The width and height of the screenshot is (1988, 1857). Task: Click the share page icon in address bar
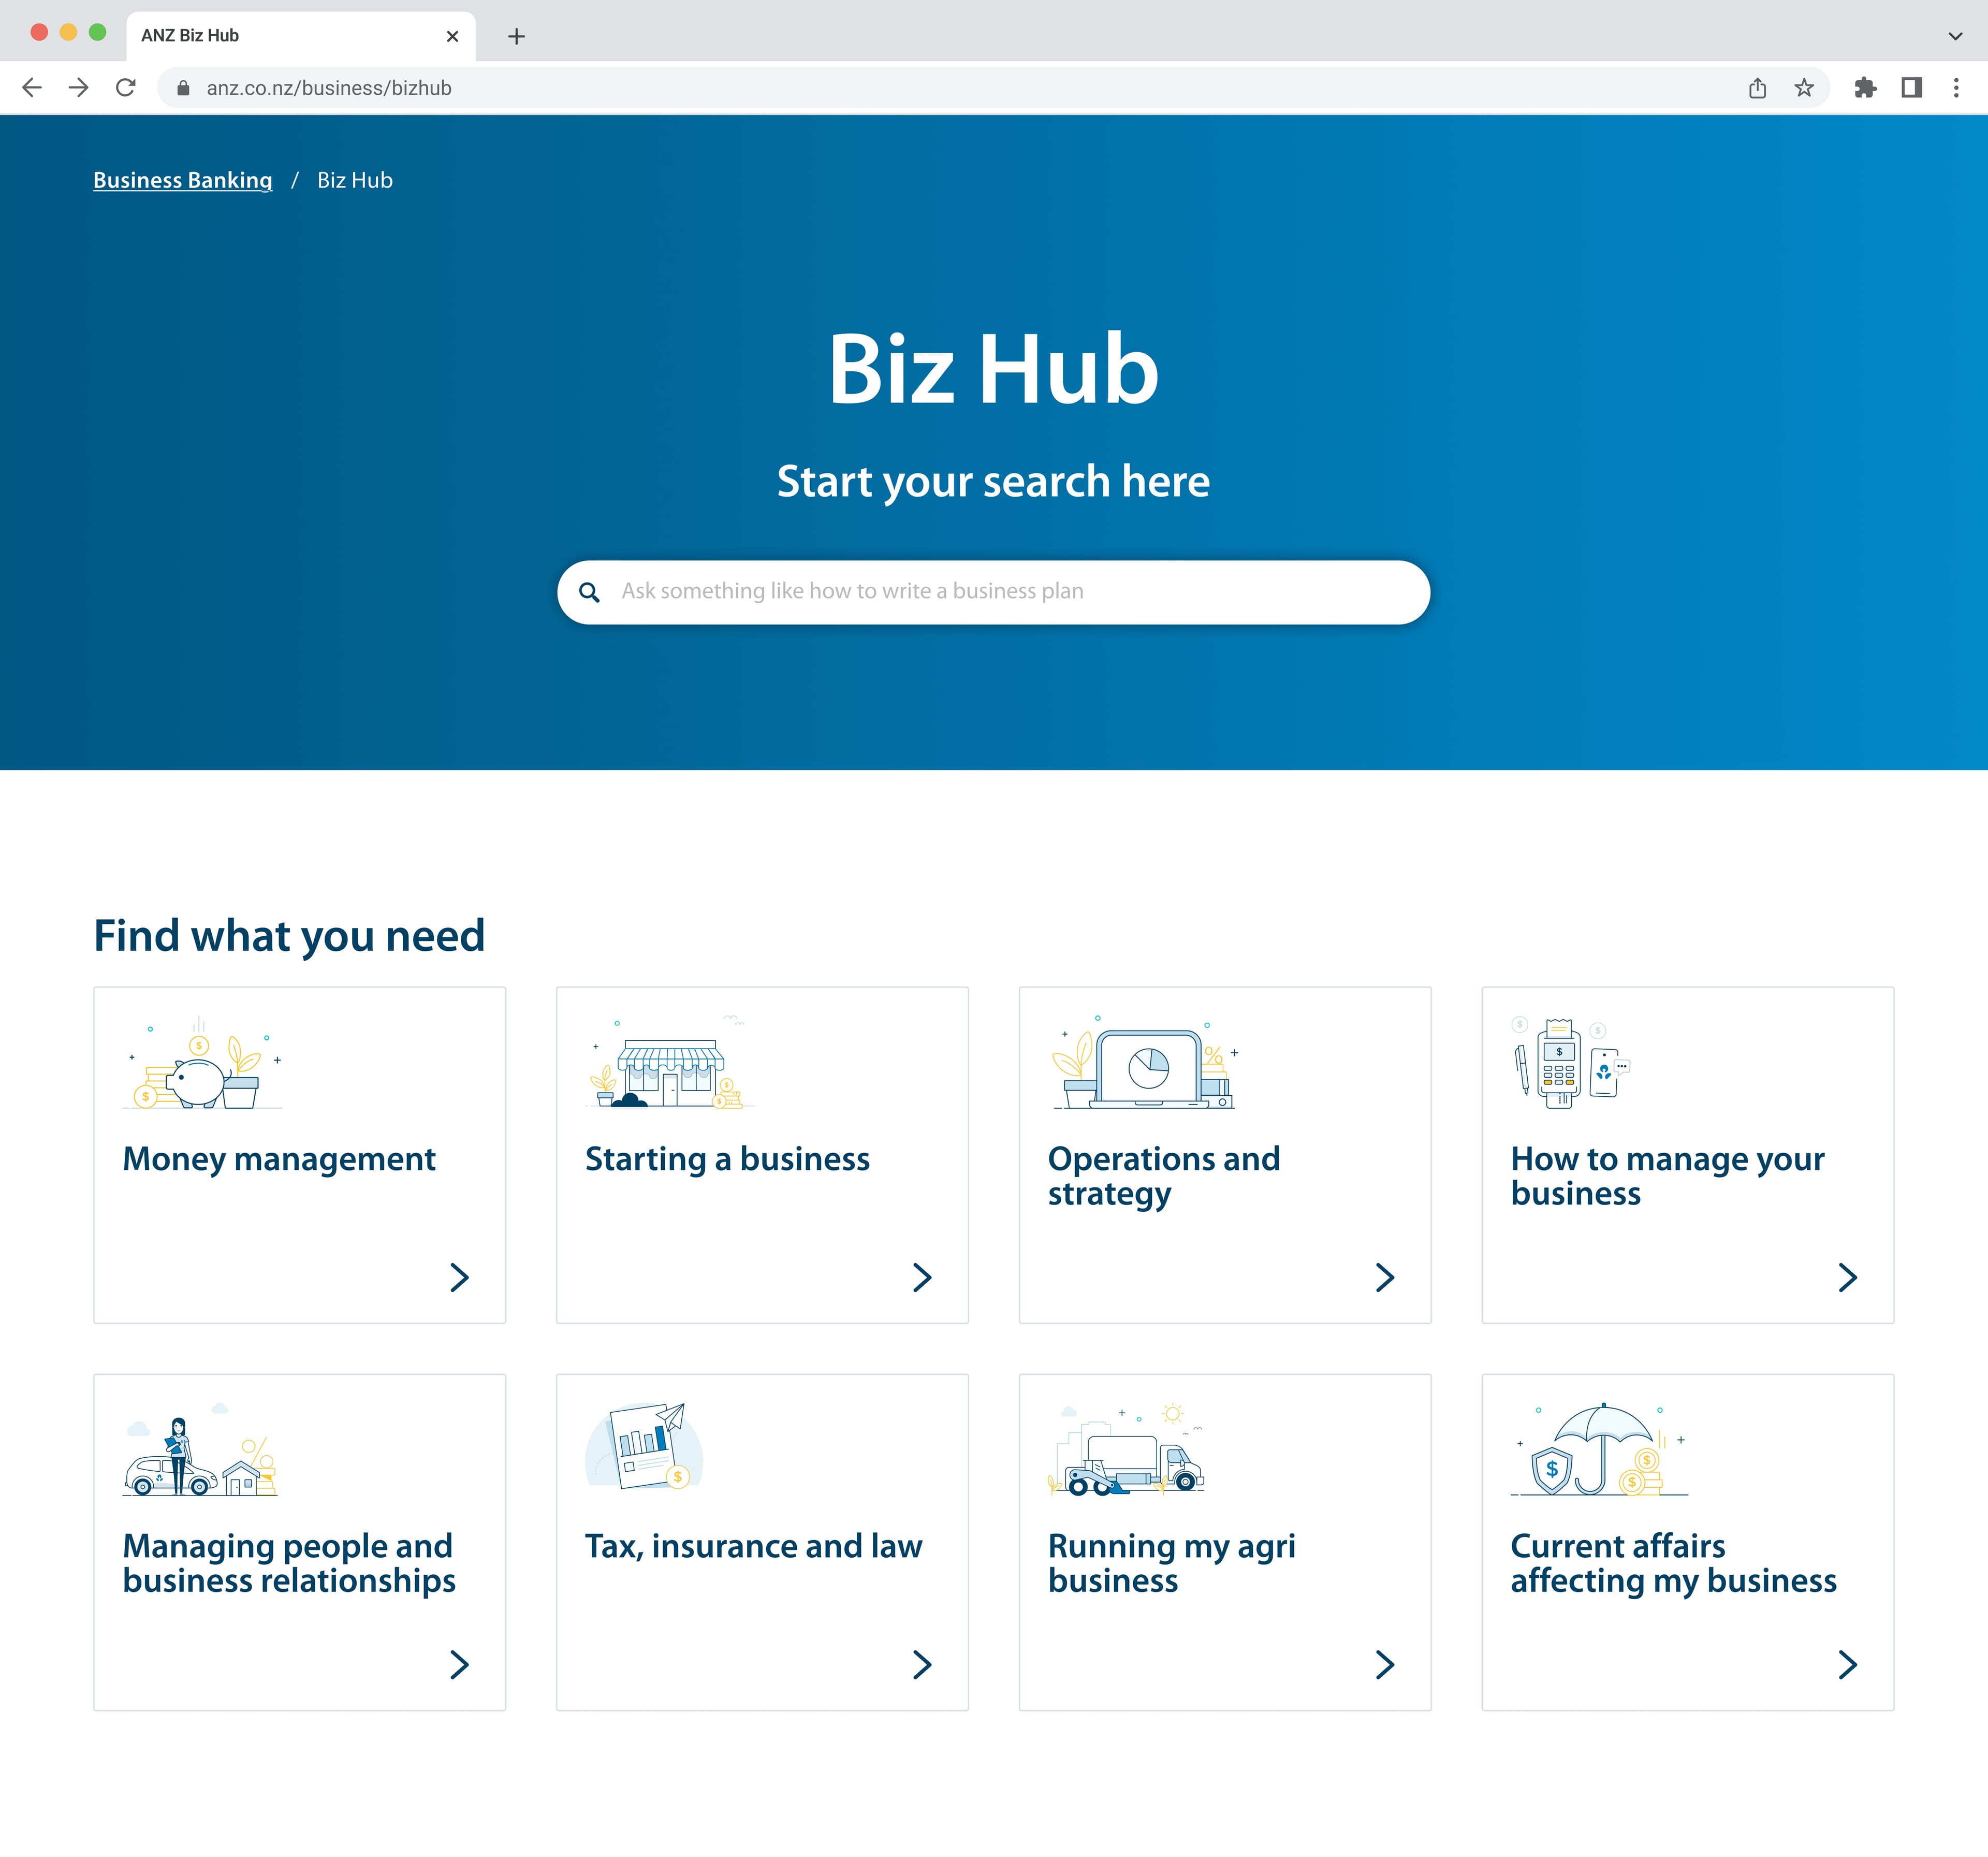(x=1757, y=88)
